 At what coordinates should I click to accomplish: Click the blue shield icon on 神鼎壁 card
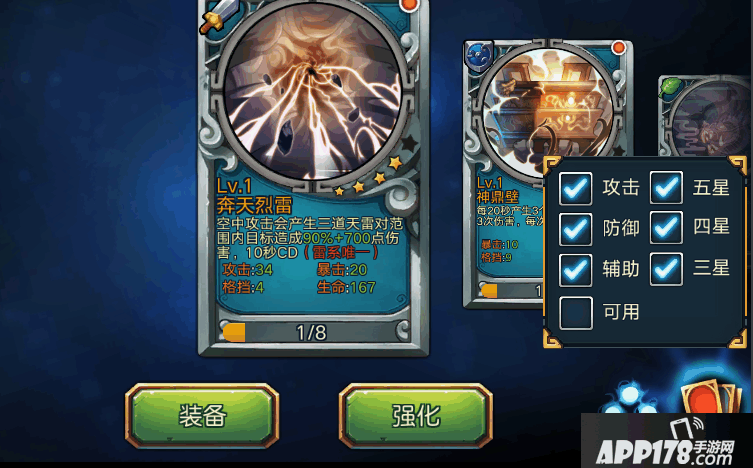click(x=479, y=56)
